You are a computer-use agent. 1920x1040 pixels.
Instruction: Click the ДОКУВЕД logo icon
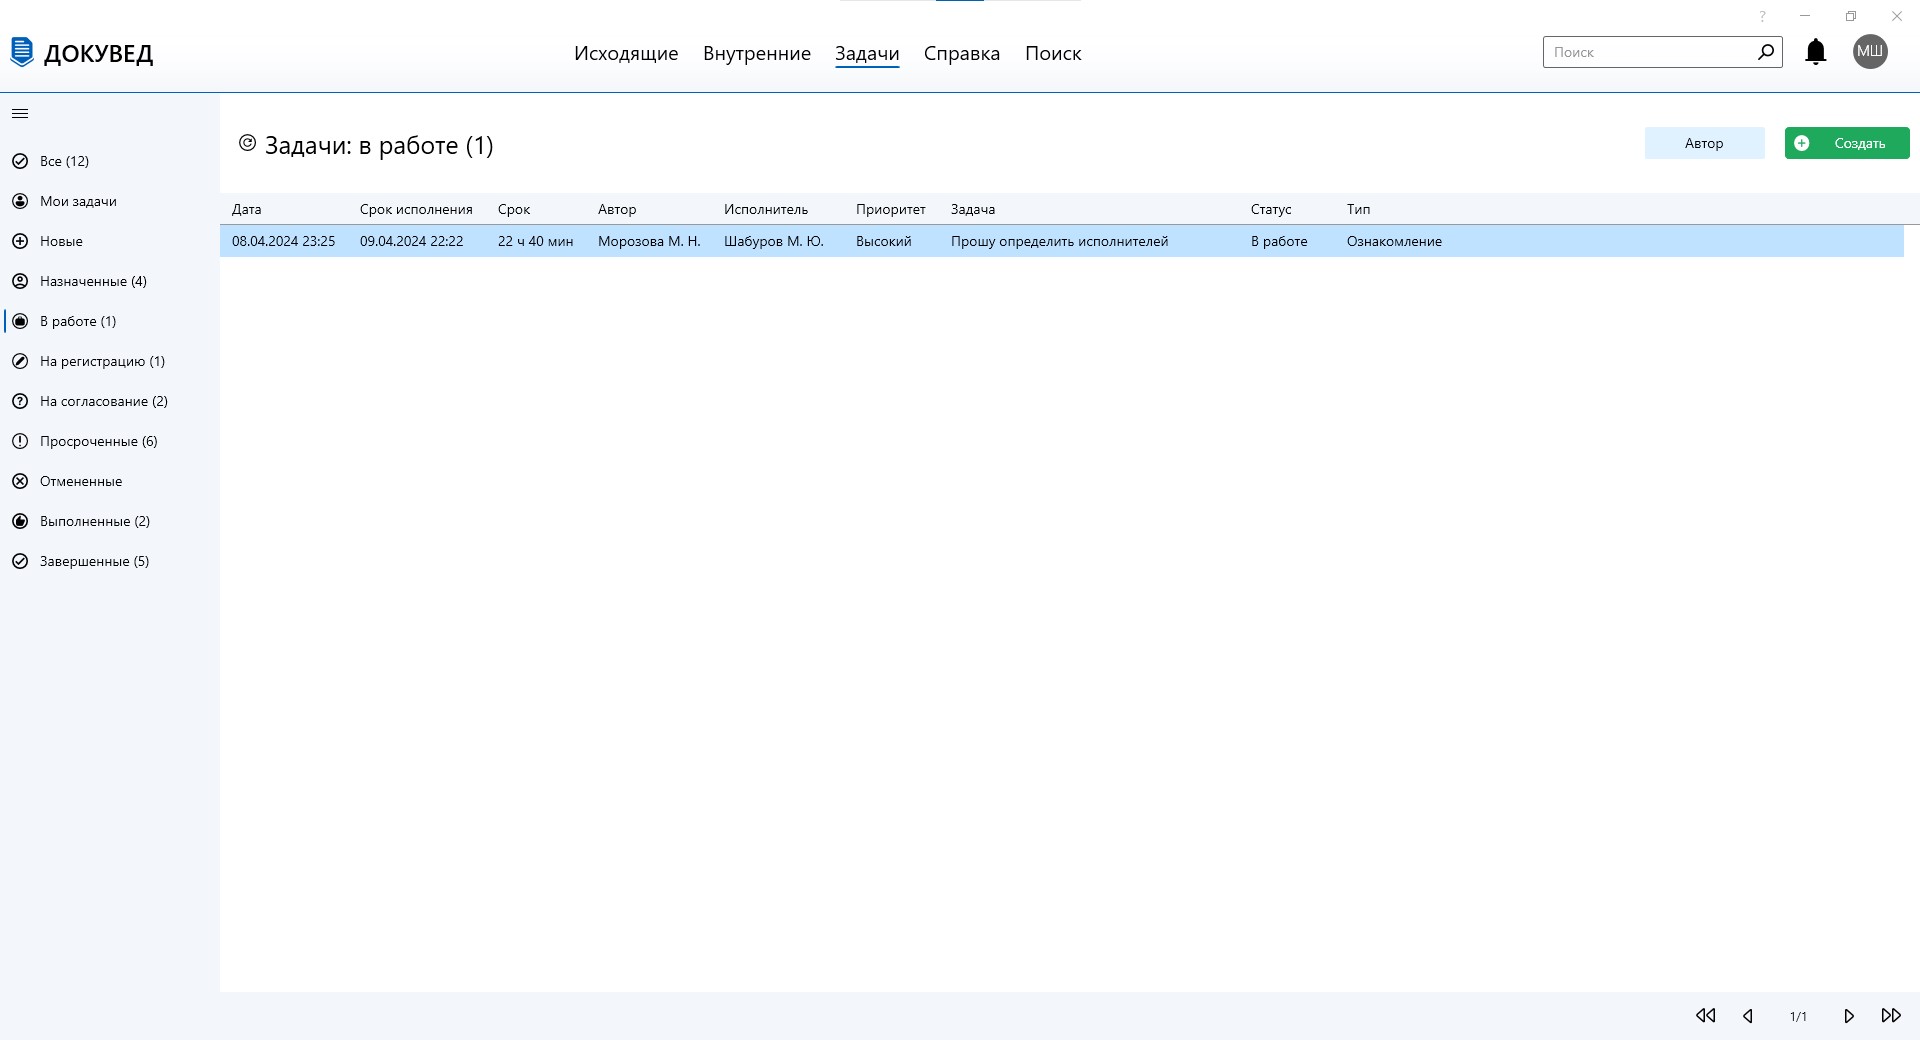(x=22, y=52)
